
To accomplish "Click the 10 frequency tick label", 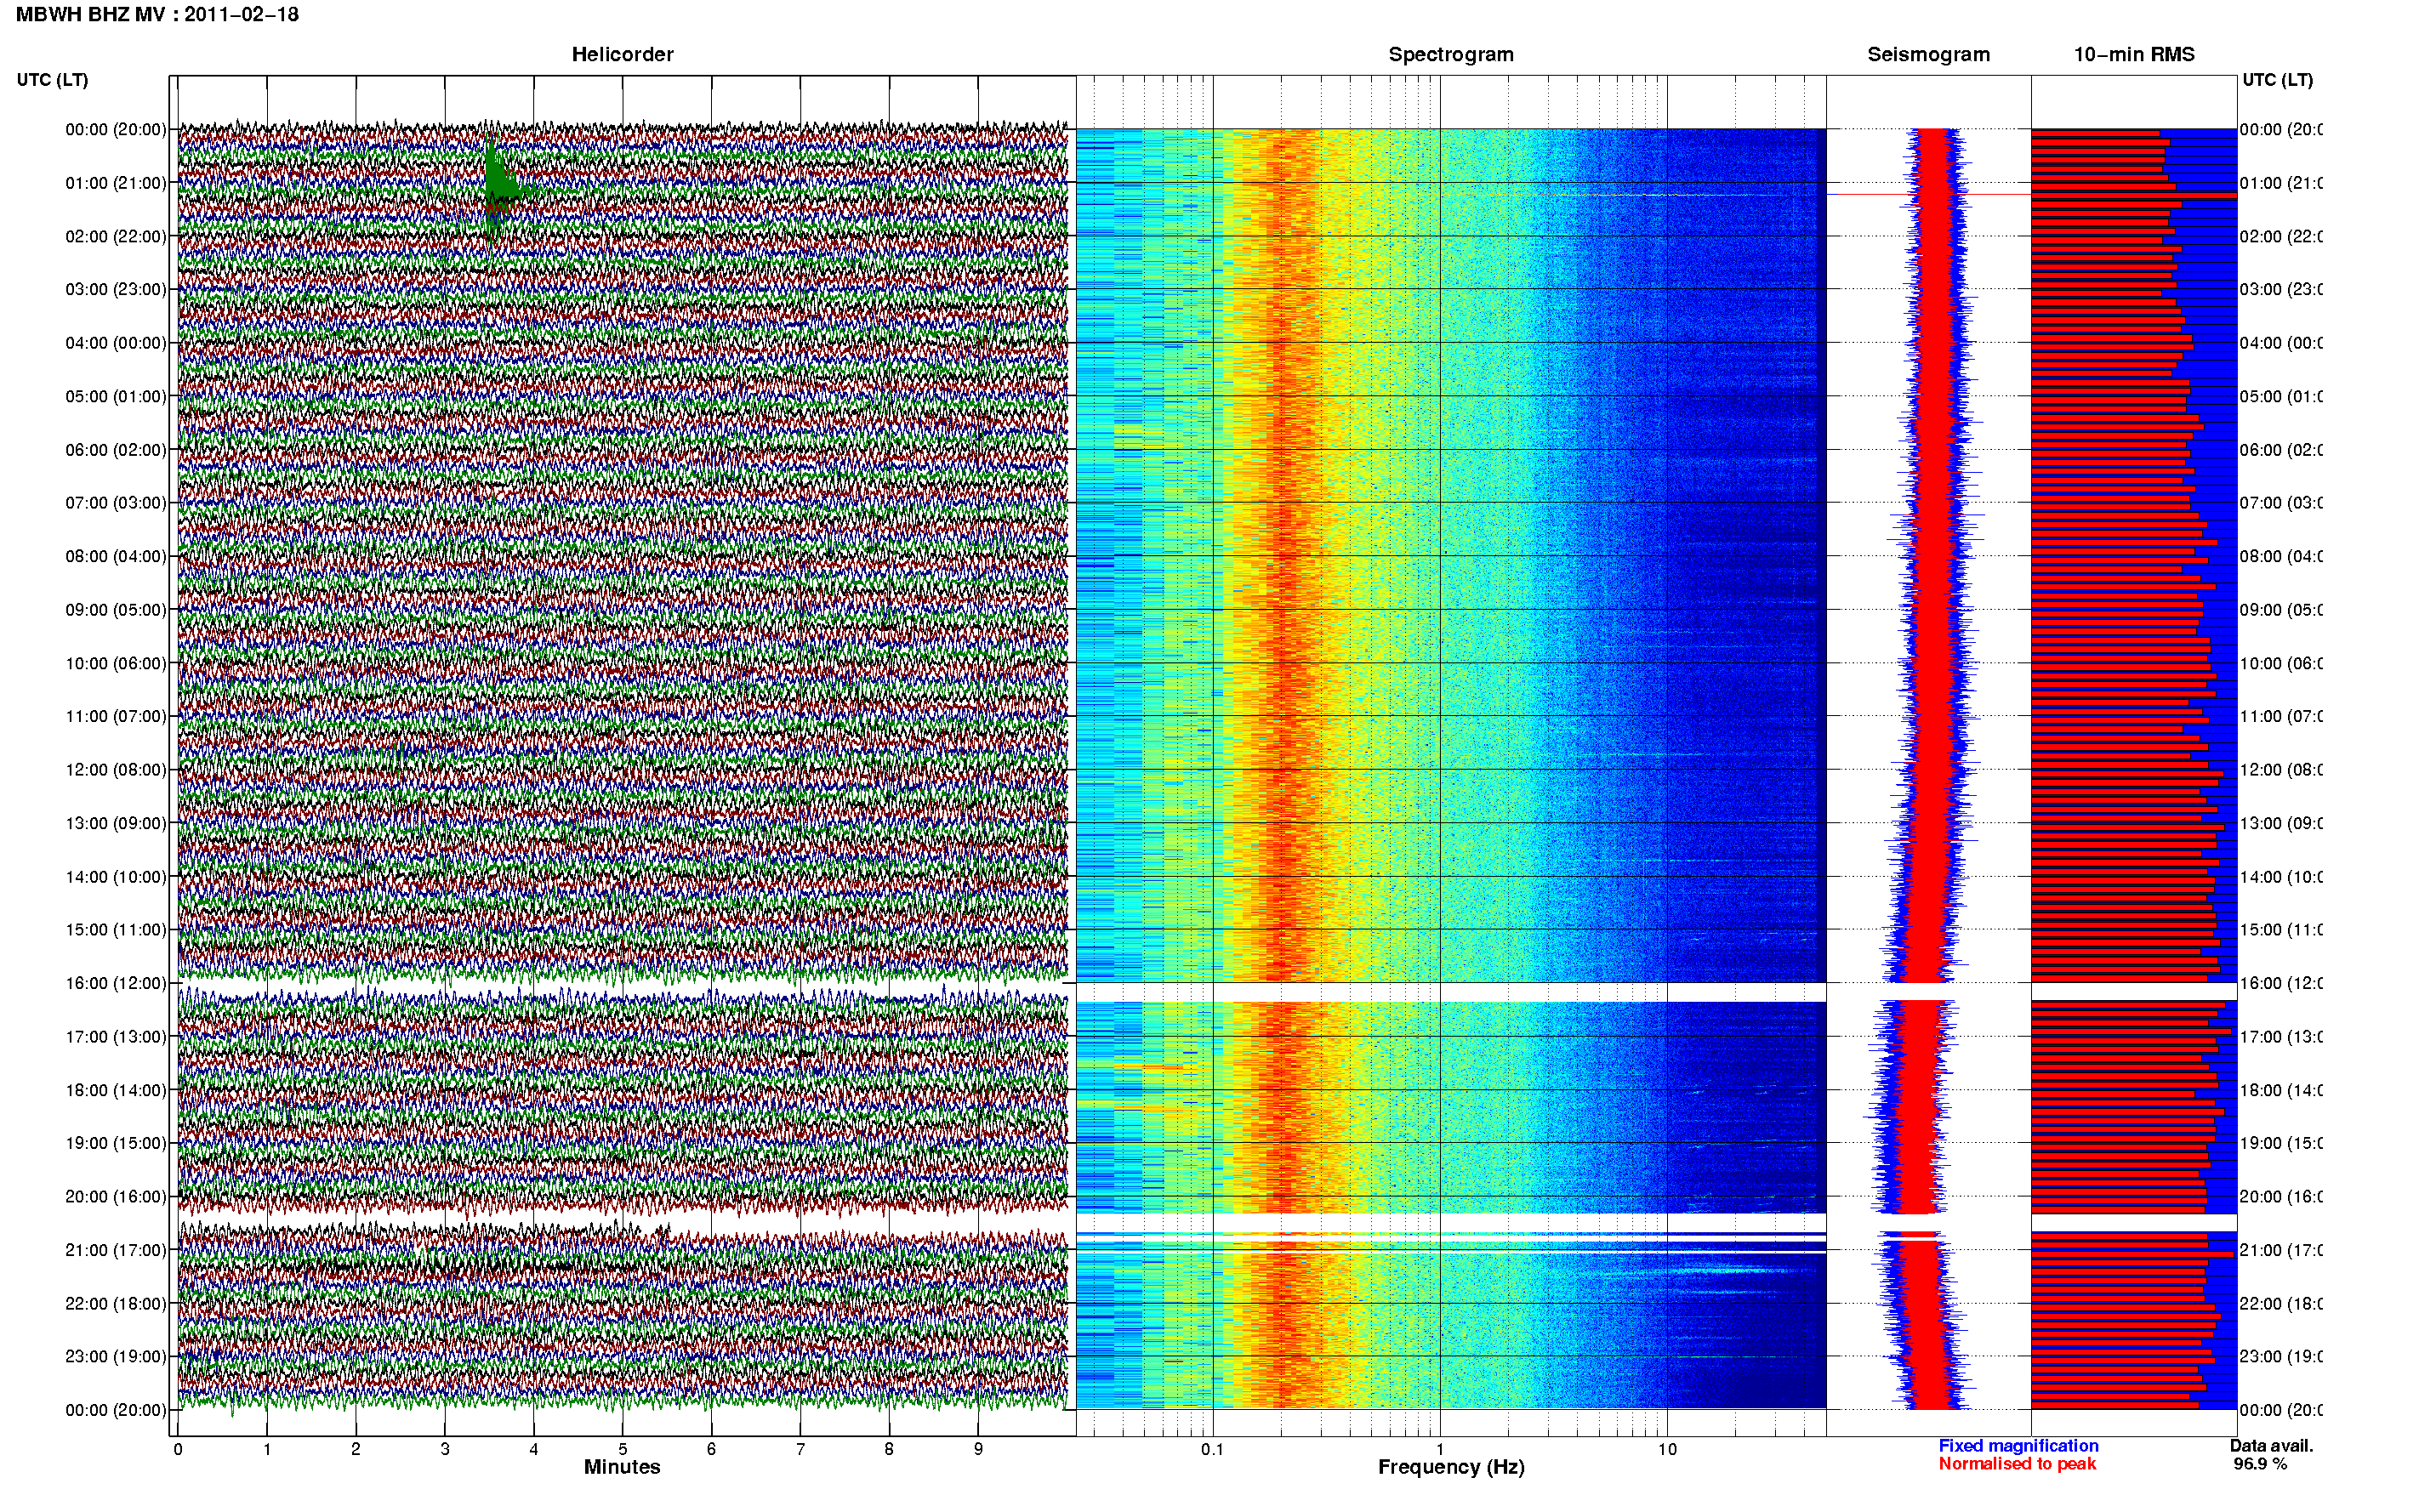I will (1667, 1449).
